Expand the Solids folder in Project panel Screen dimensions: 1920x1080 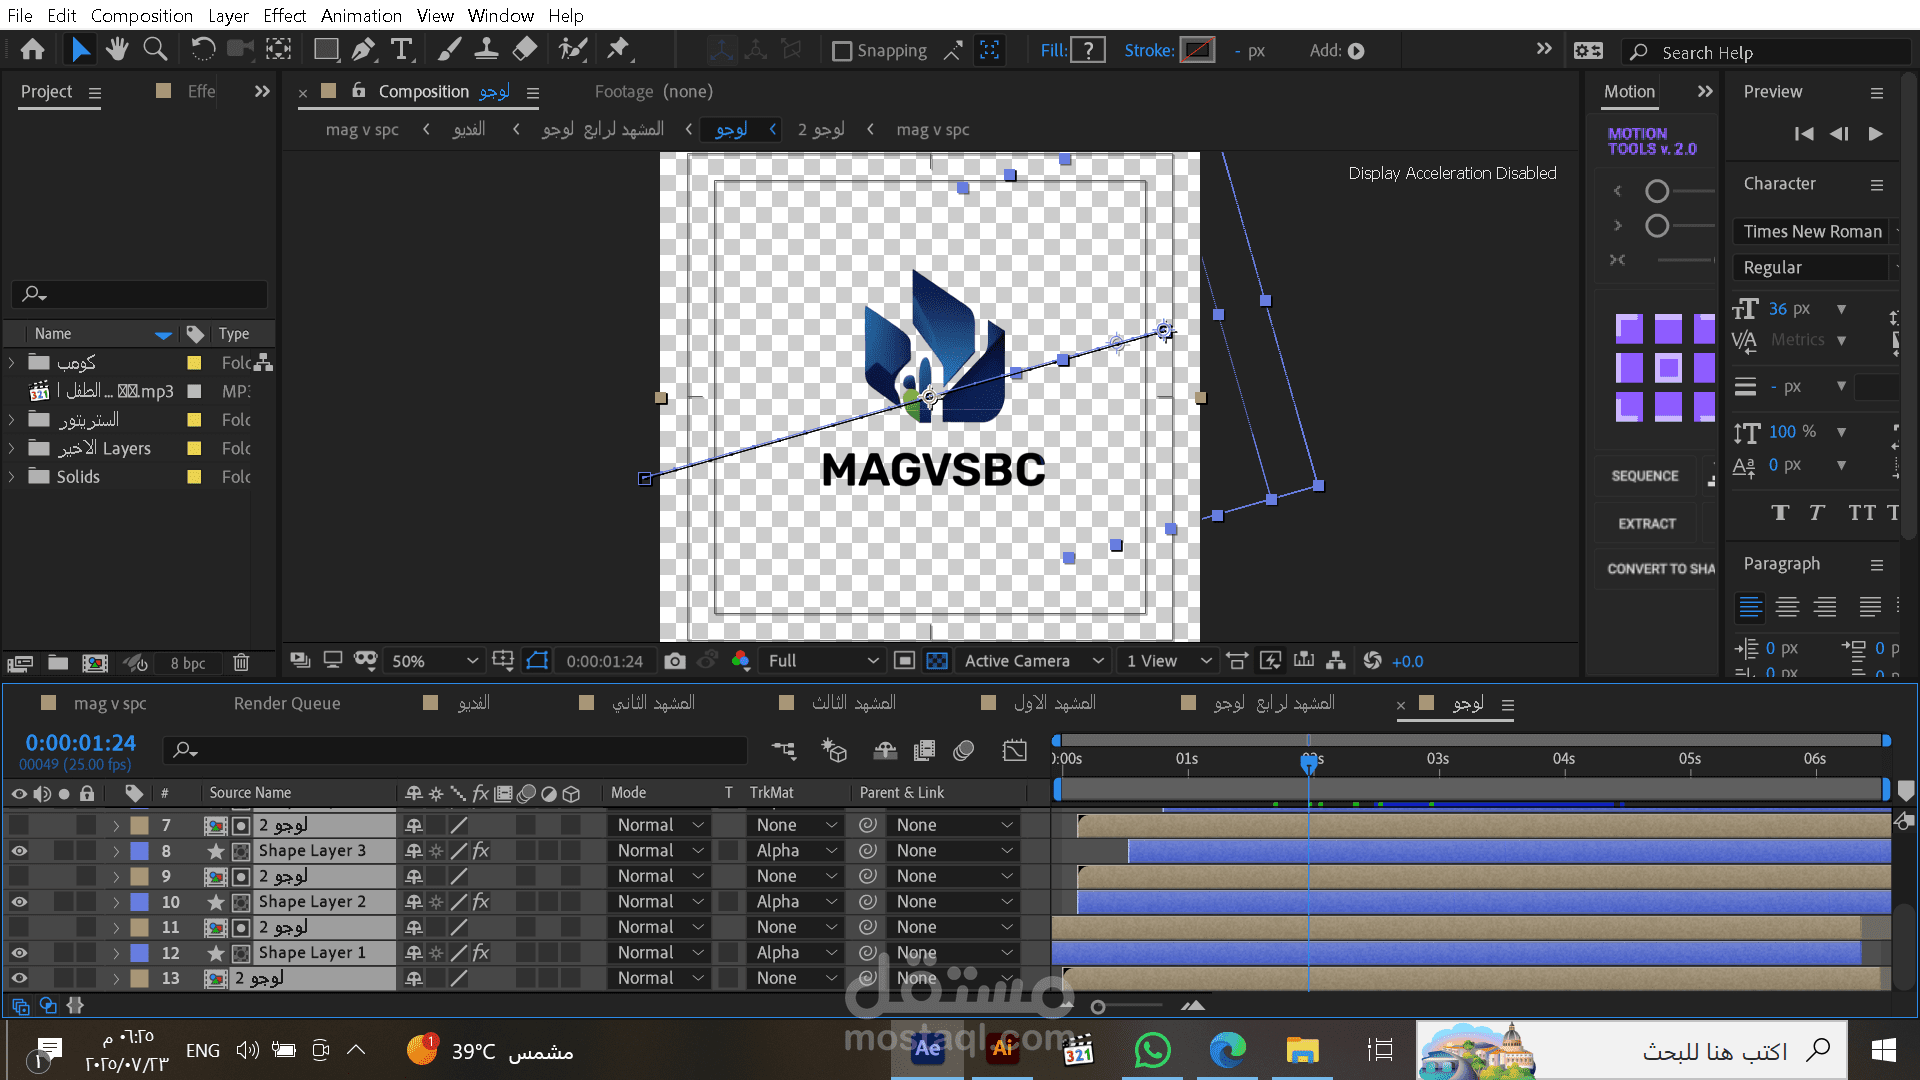point(12,477)
